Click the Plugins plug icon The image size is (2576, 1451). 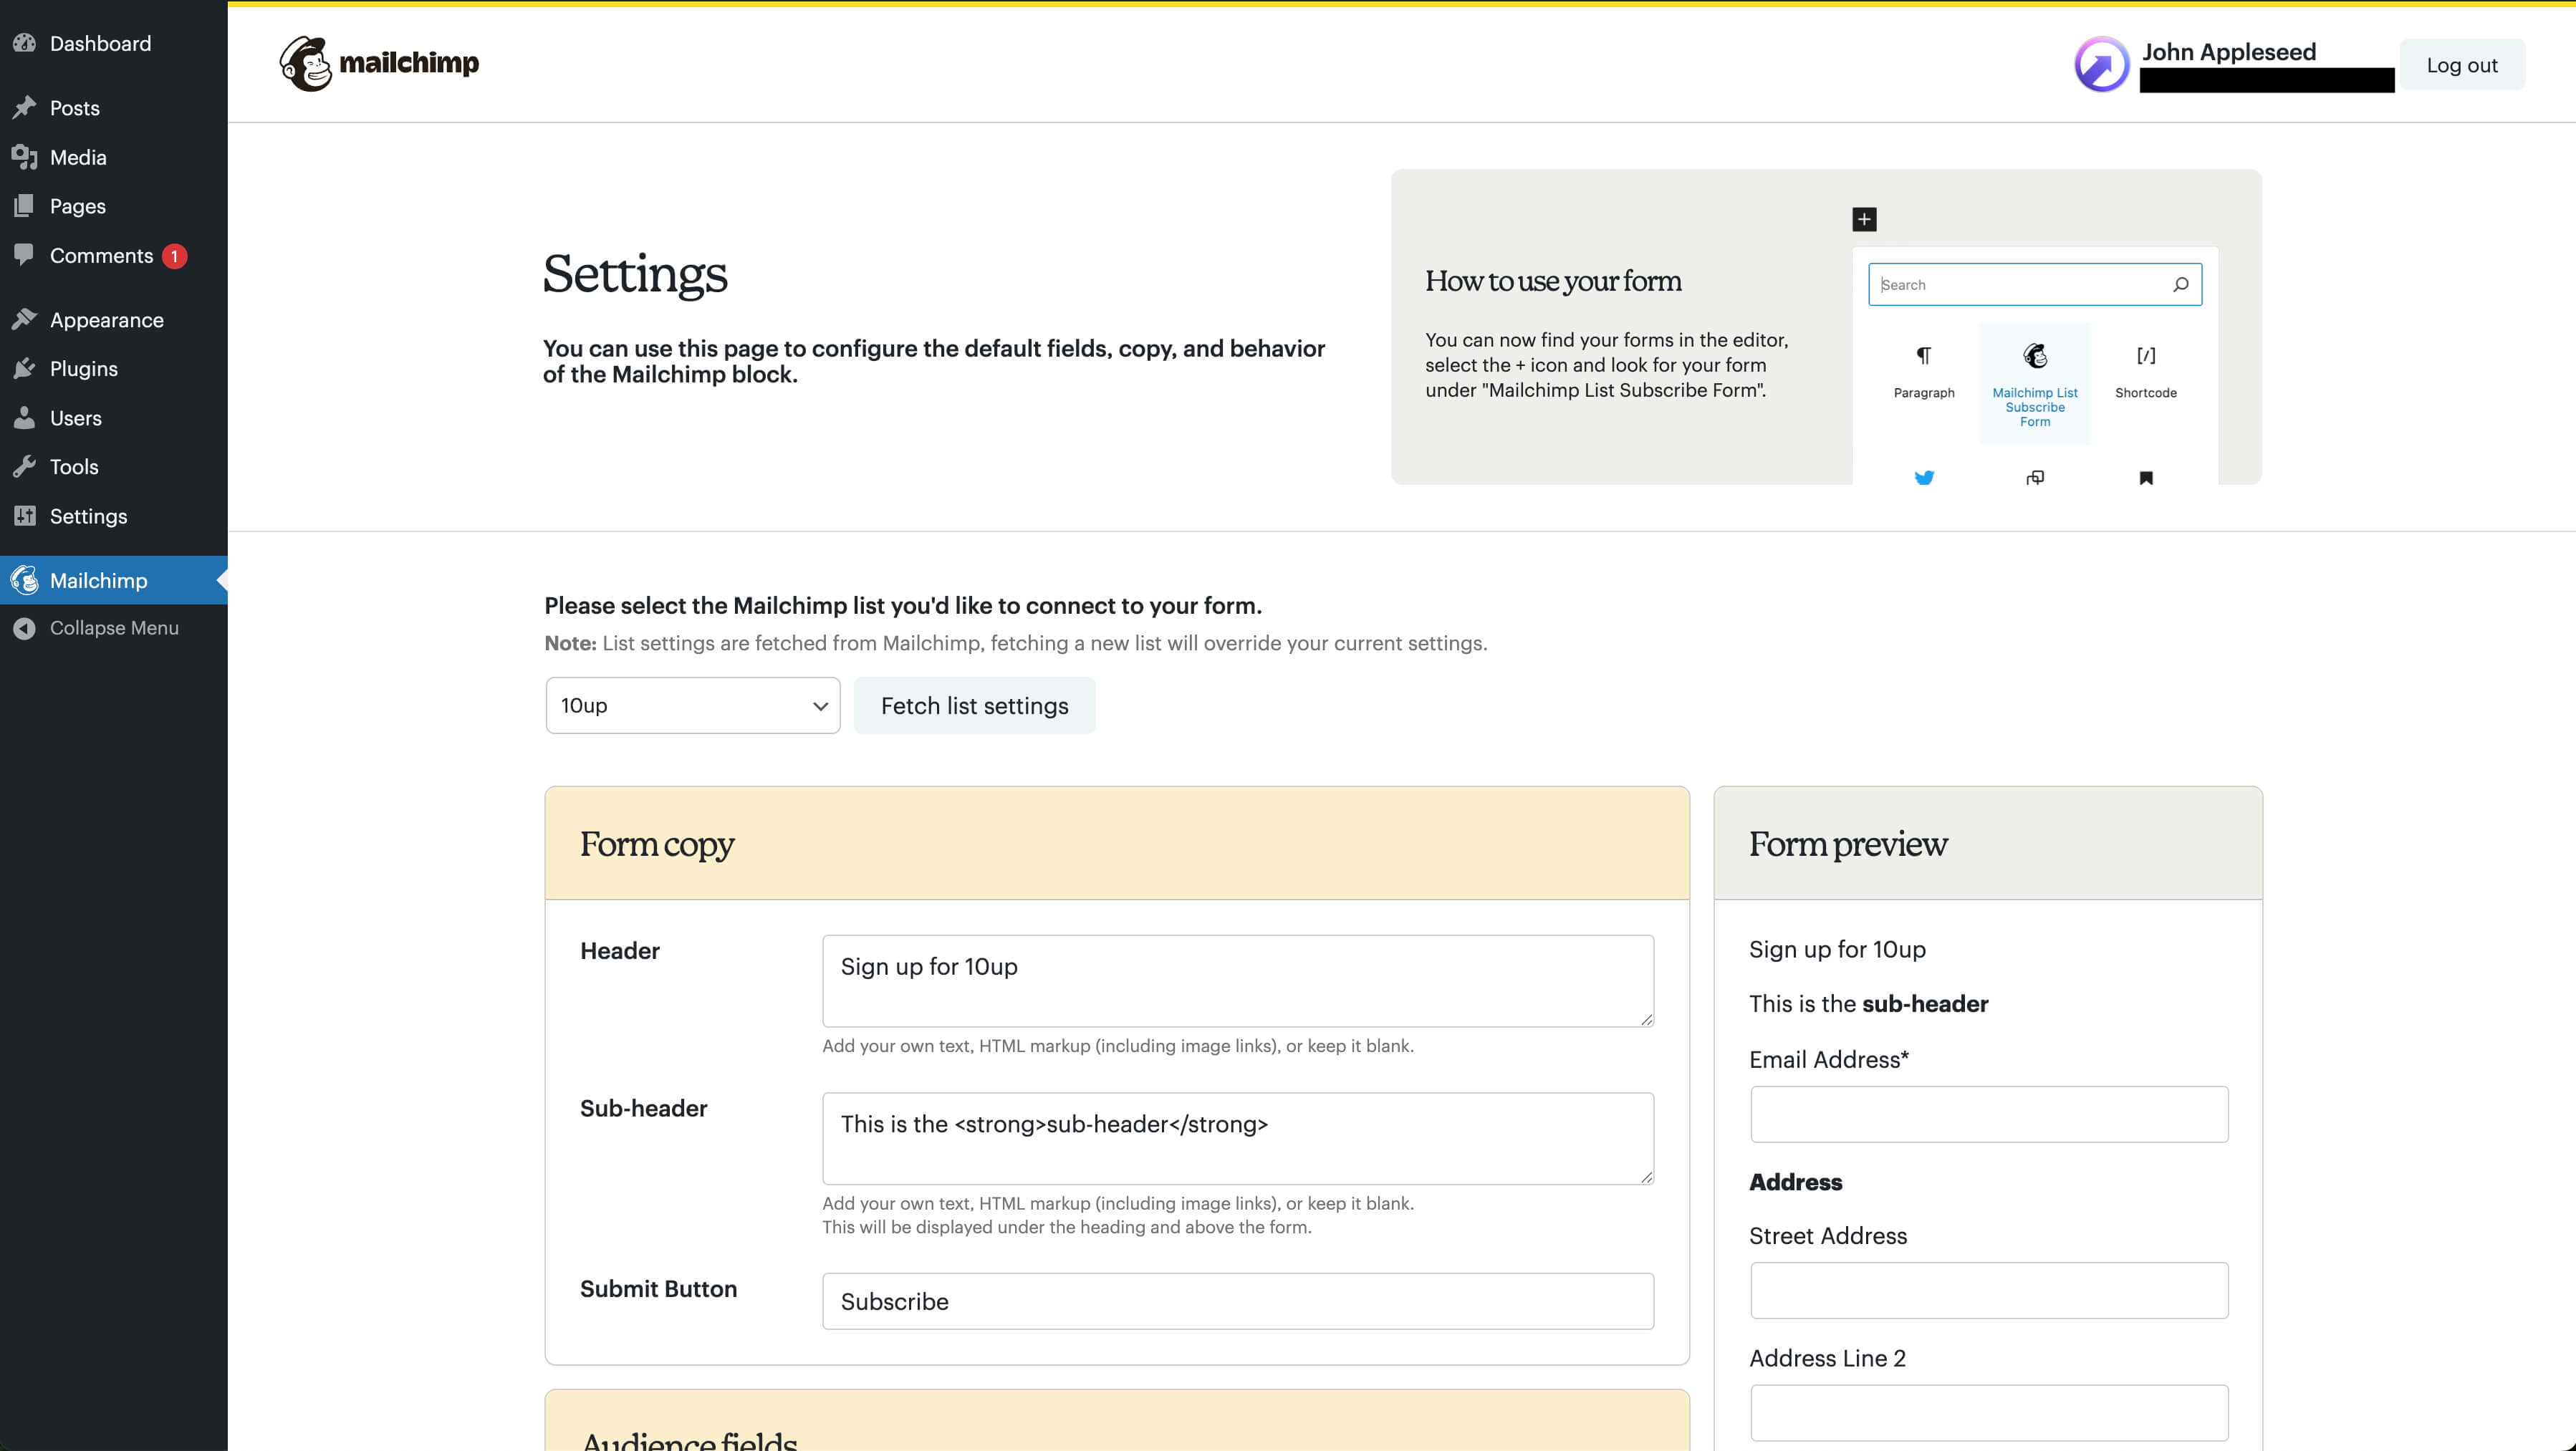[24, 368]
